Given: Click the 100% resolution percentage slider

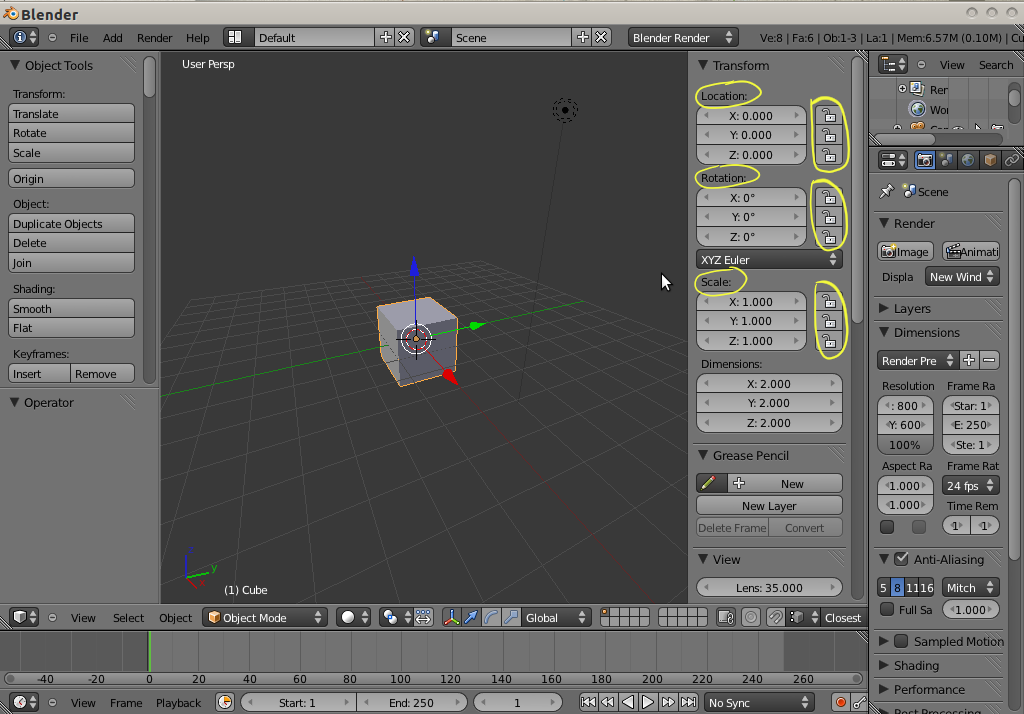Looking at the screenshot, I should [x=905, y=445].
